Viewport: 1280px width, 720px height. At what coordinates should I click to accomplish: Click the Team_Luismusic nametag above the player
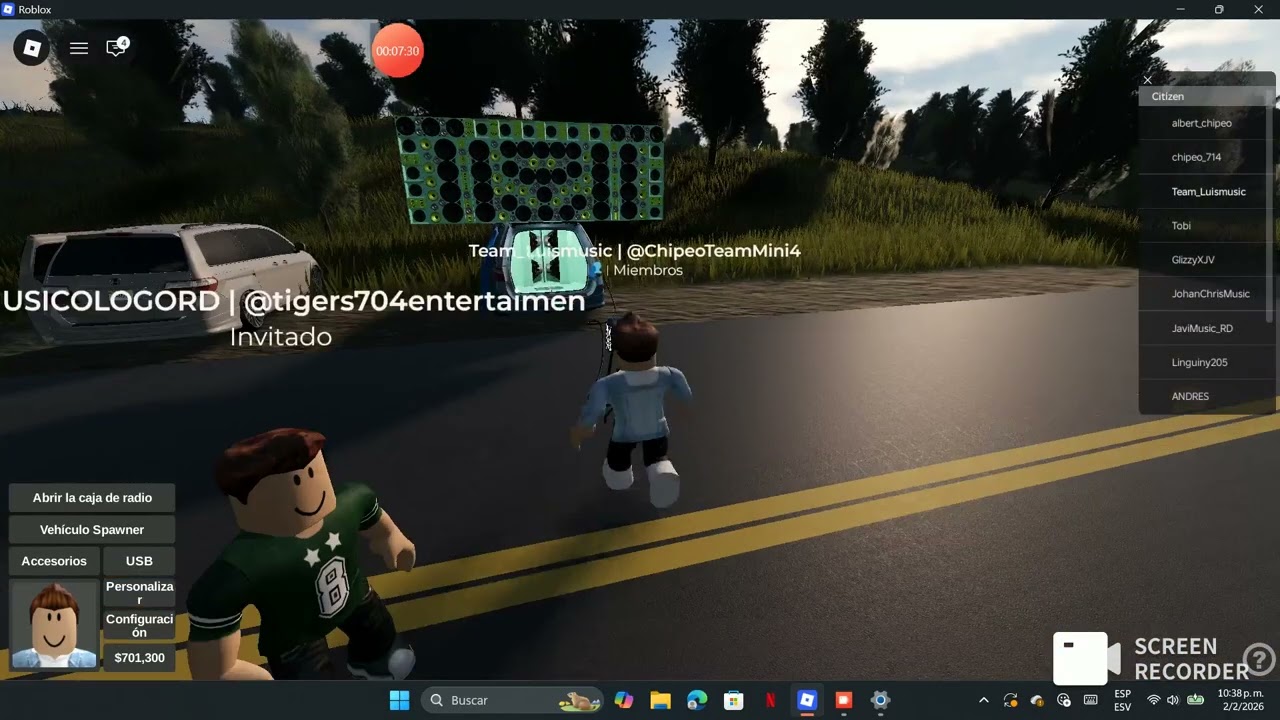coord(634,251)
